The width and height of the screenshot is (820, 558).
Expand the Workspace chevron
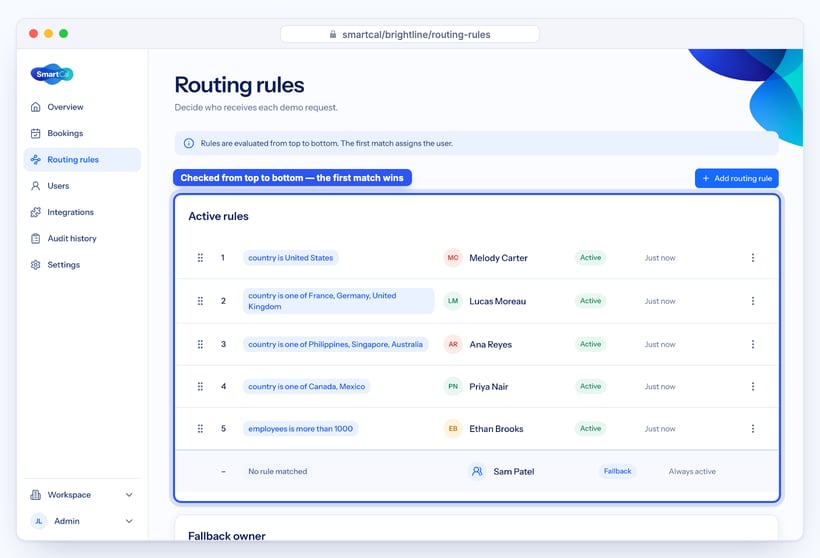click(129, 495)
